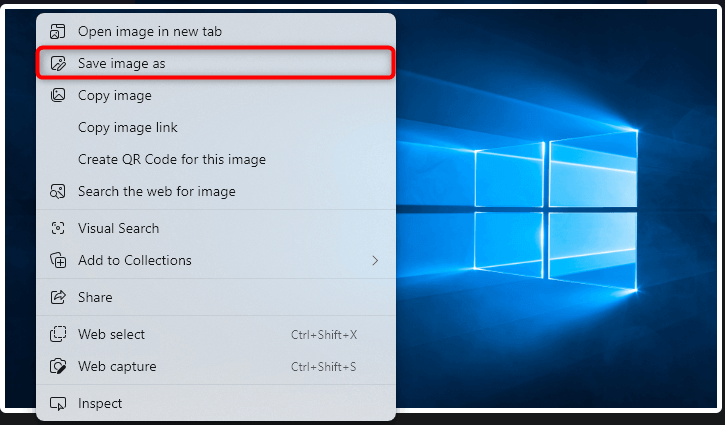Select the Share menu entry
Screen dimensions: 725x425
point(216,297)
